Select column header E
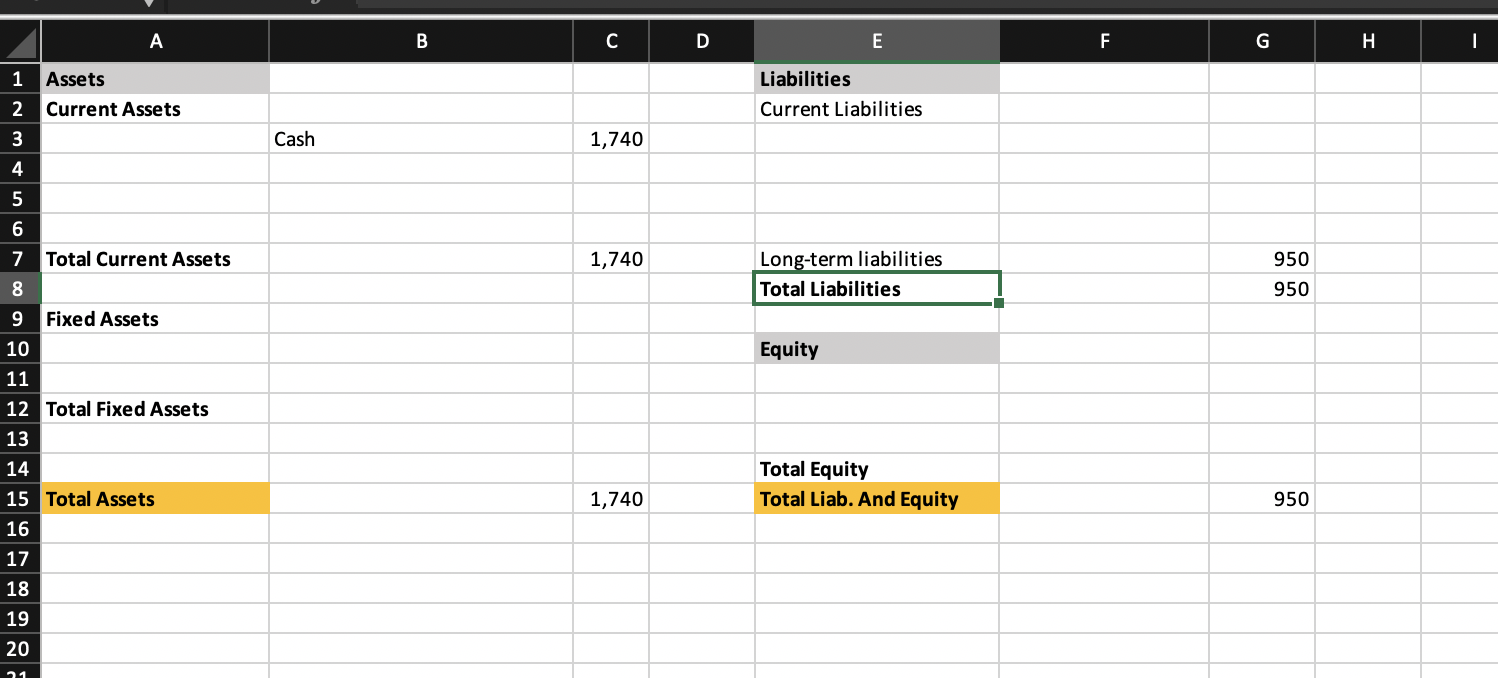Image resolution: width=1498 pixels, height=678 pixels. 876,41
